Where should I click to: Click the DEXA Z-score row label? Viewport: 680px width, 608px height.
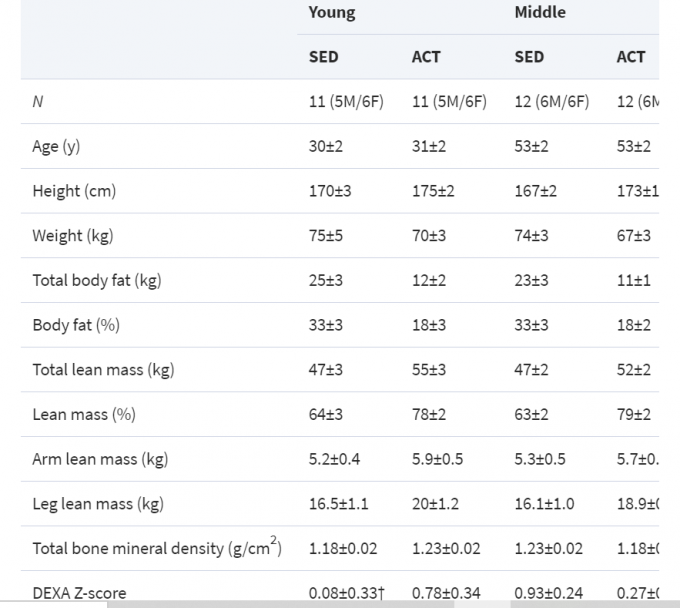click(x=79, y=593)
